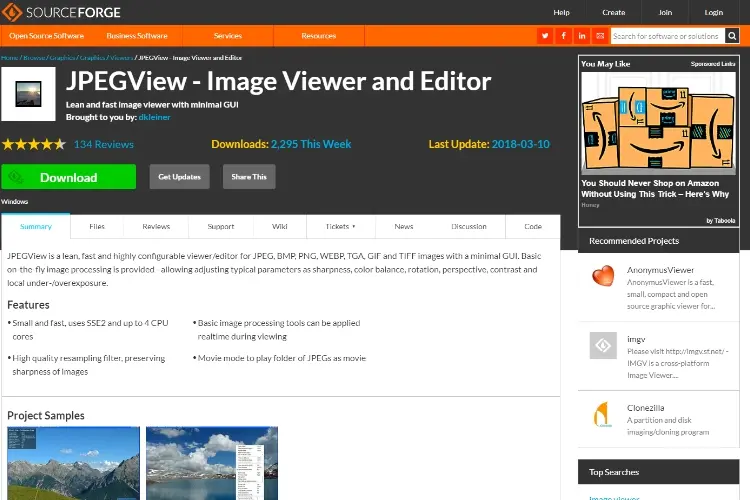This screenshot has width=750, height=500.
Task: Open the Clonezilla project link
Action: click(x=645, y=408)
